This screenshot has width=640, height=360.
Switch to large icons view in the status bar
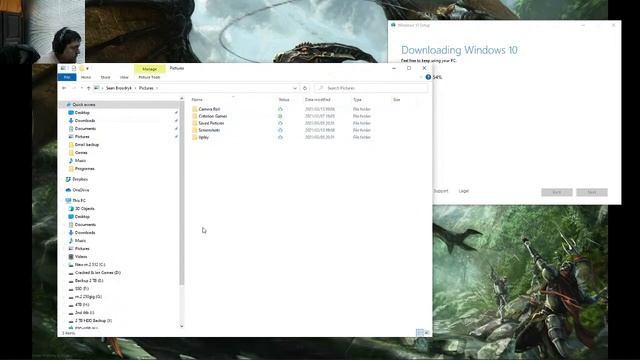click(427, 333)
